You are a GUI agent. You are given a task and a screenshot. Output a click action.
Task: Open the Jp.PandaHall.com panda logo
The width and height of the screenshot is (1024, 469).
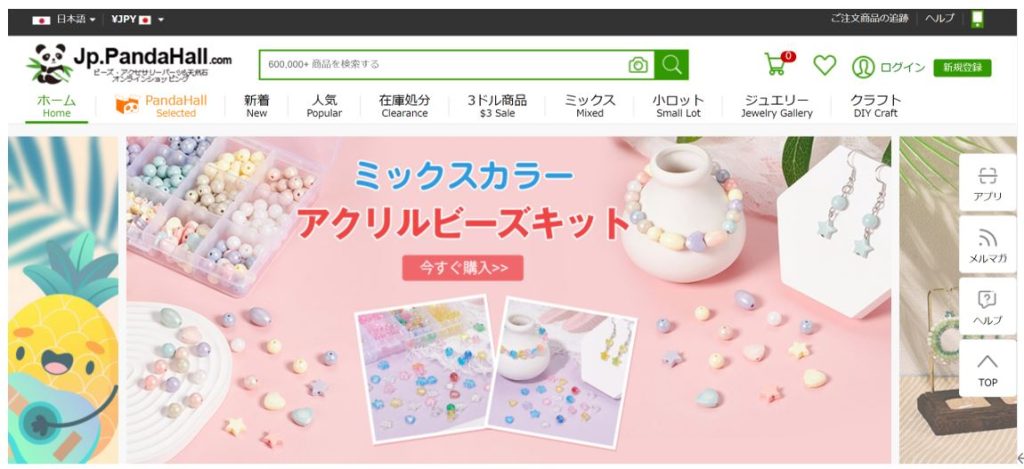[x=129, y=63]
